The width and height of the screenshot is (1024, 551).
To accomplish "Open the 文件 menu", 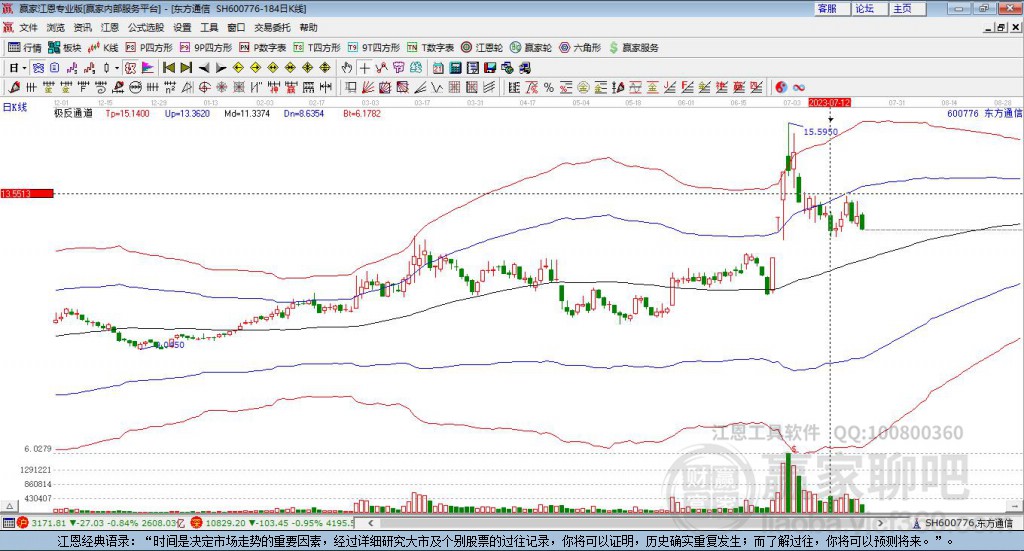I will (29, 27).
